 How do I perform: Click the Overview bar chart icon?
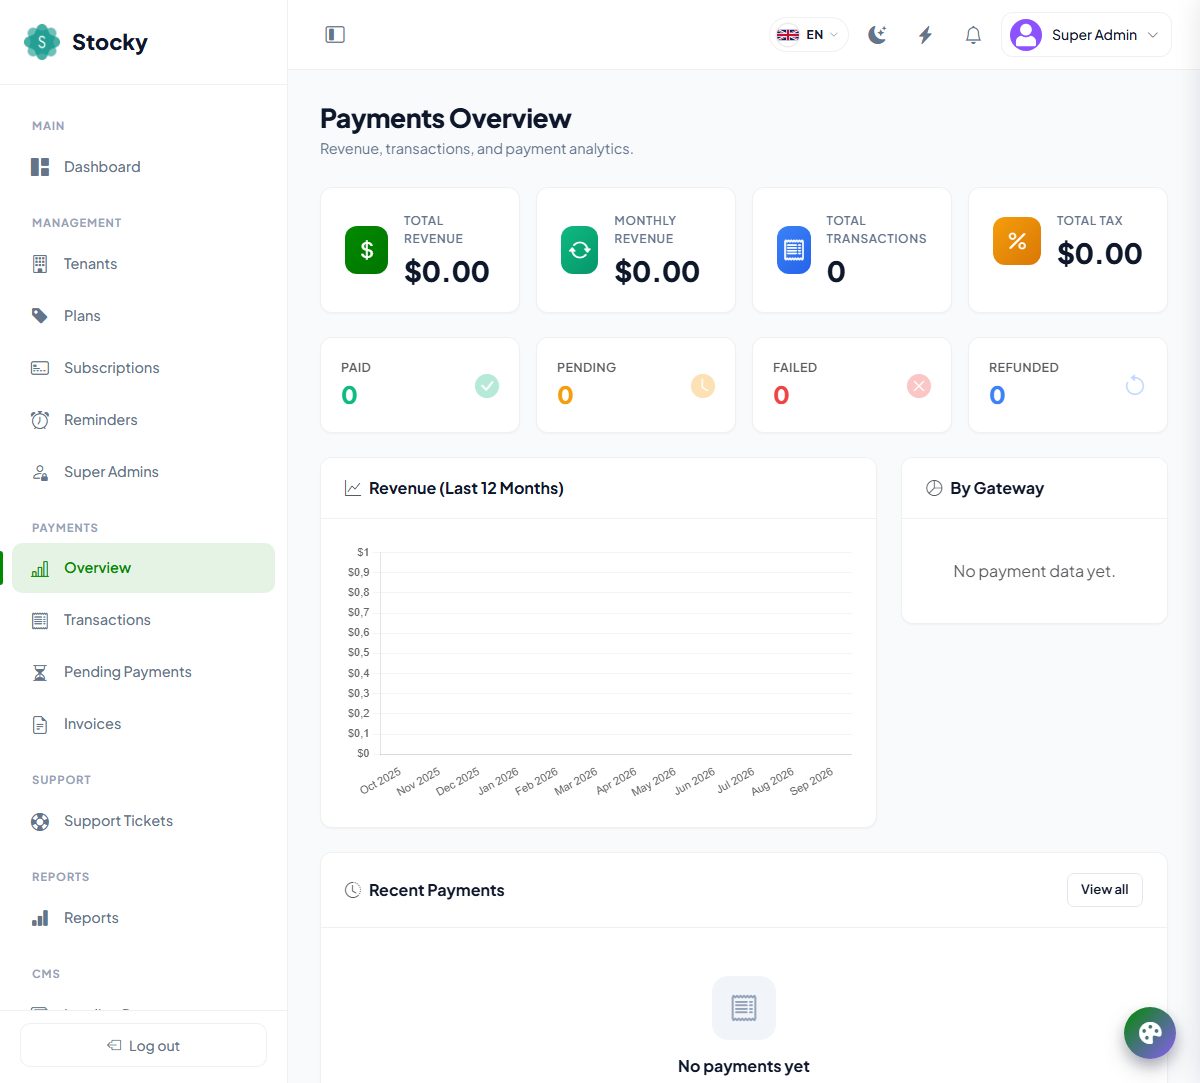pos(40,568)
